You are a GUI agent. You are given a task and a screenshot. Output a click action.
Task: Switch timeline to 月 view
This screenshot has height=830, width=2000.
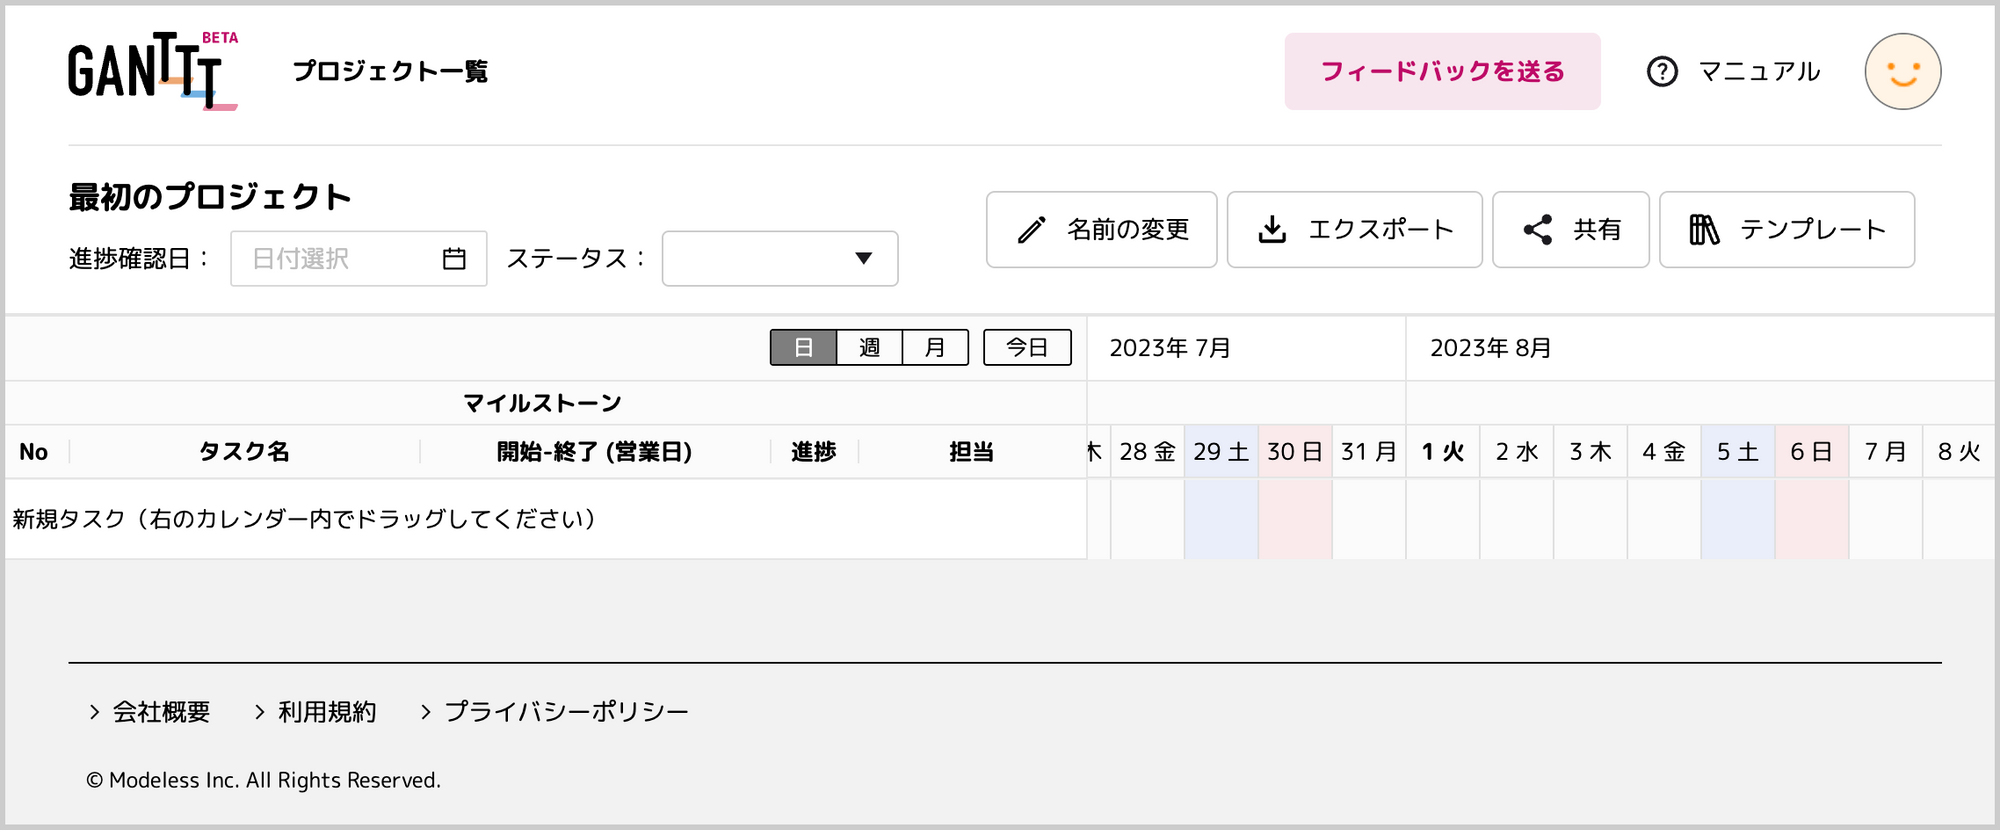click(935, 347)
